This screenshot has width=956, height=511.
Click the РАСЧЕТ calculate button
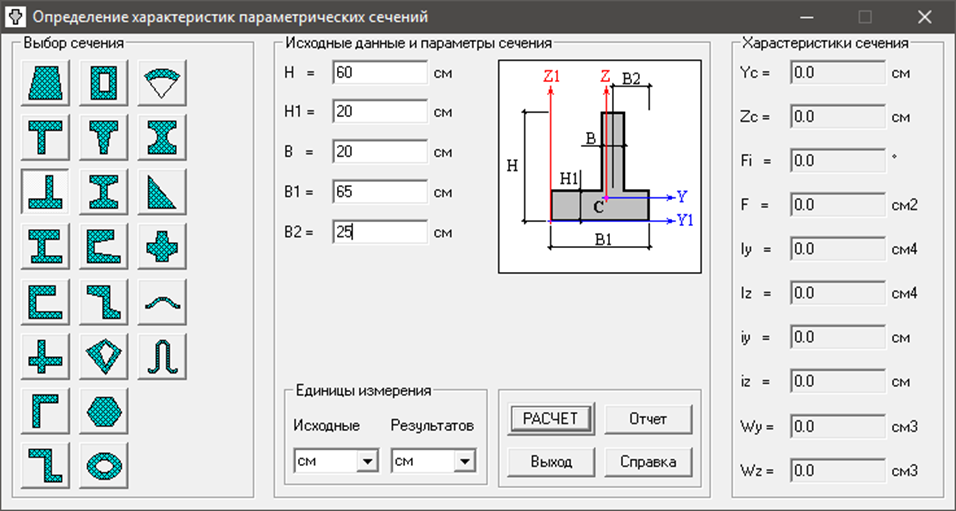pos(551,419)
